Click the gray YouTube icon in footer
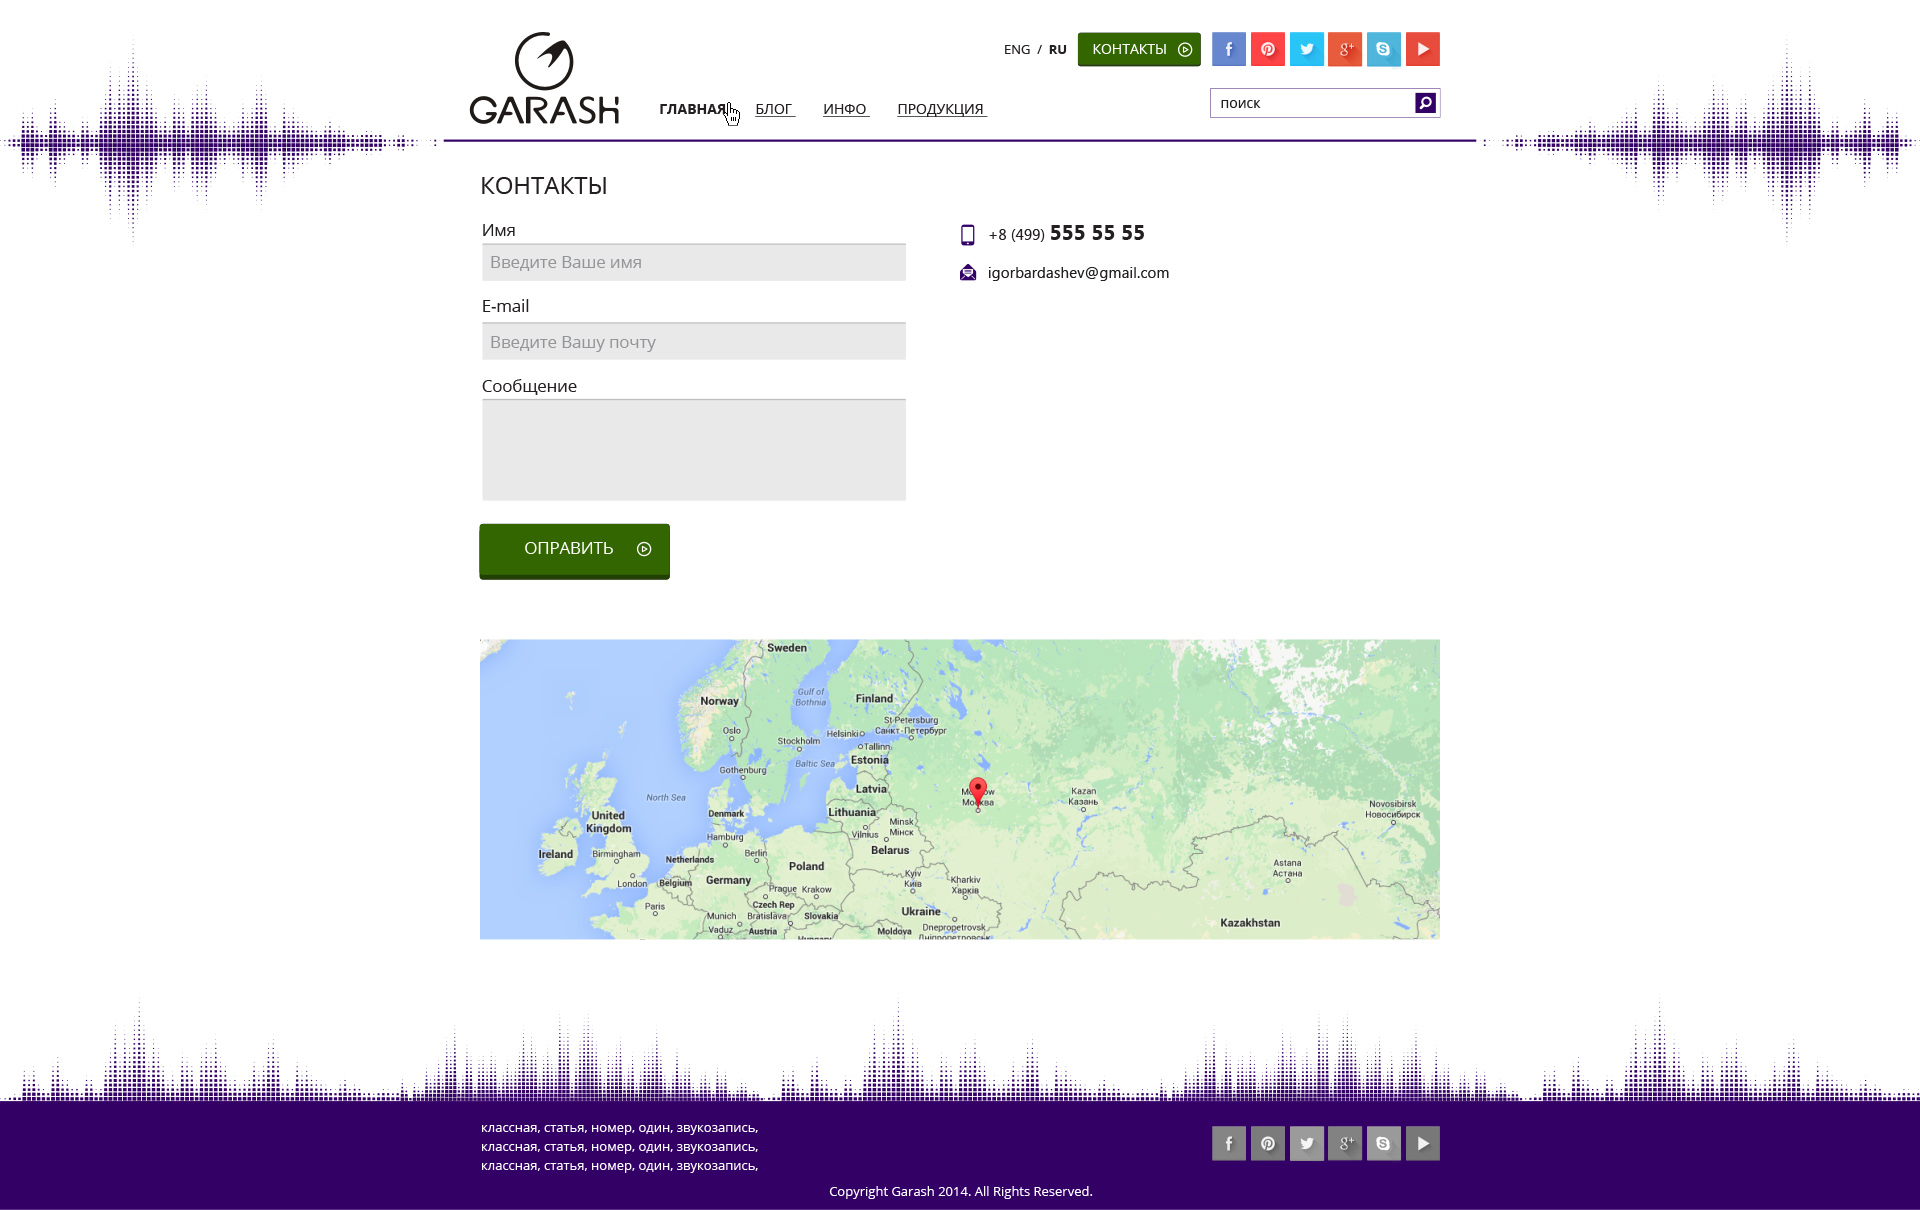Screen dimensions: 1920x1210 coord(1423,1143)
